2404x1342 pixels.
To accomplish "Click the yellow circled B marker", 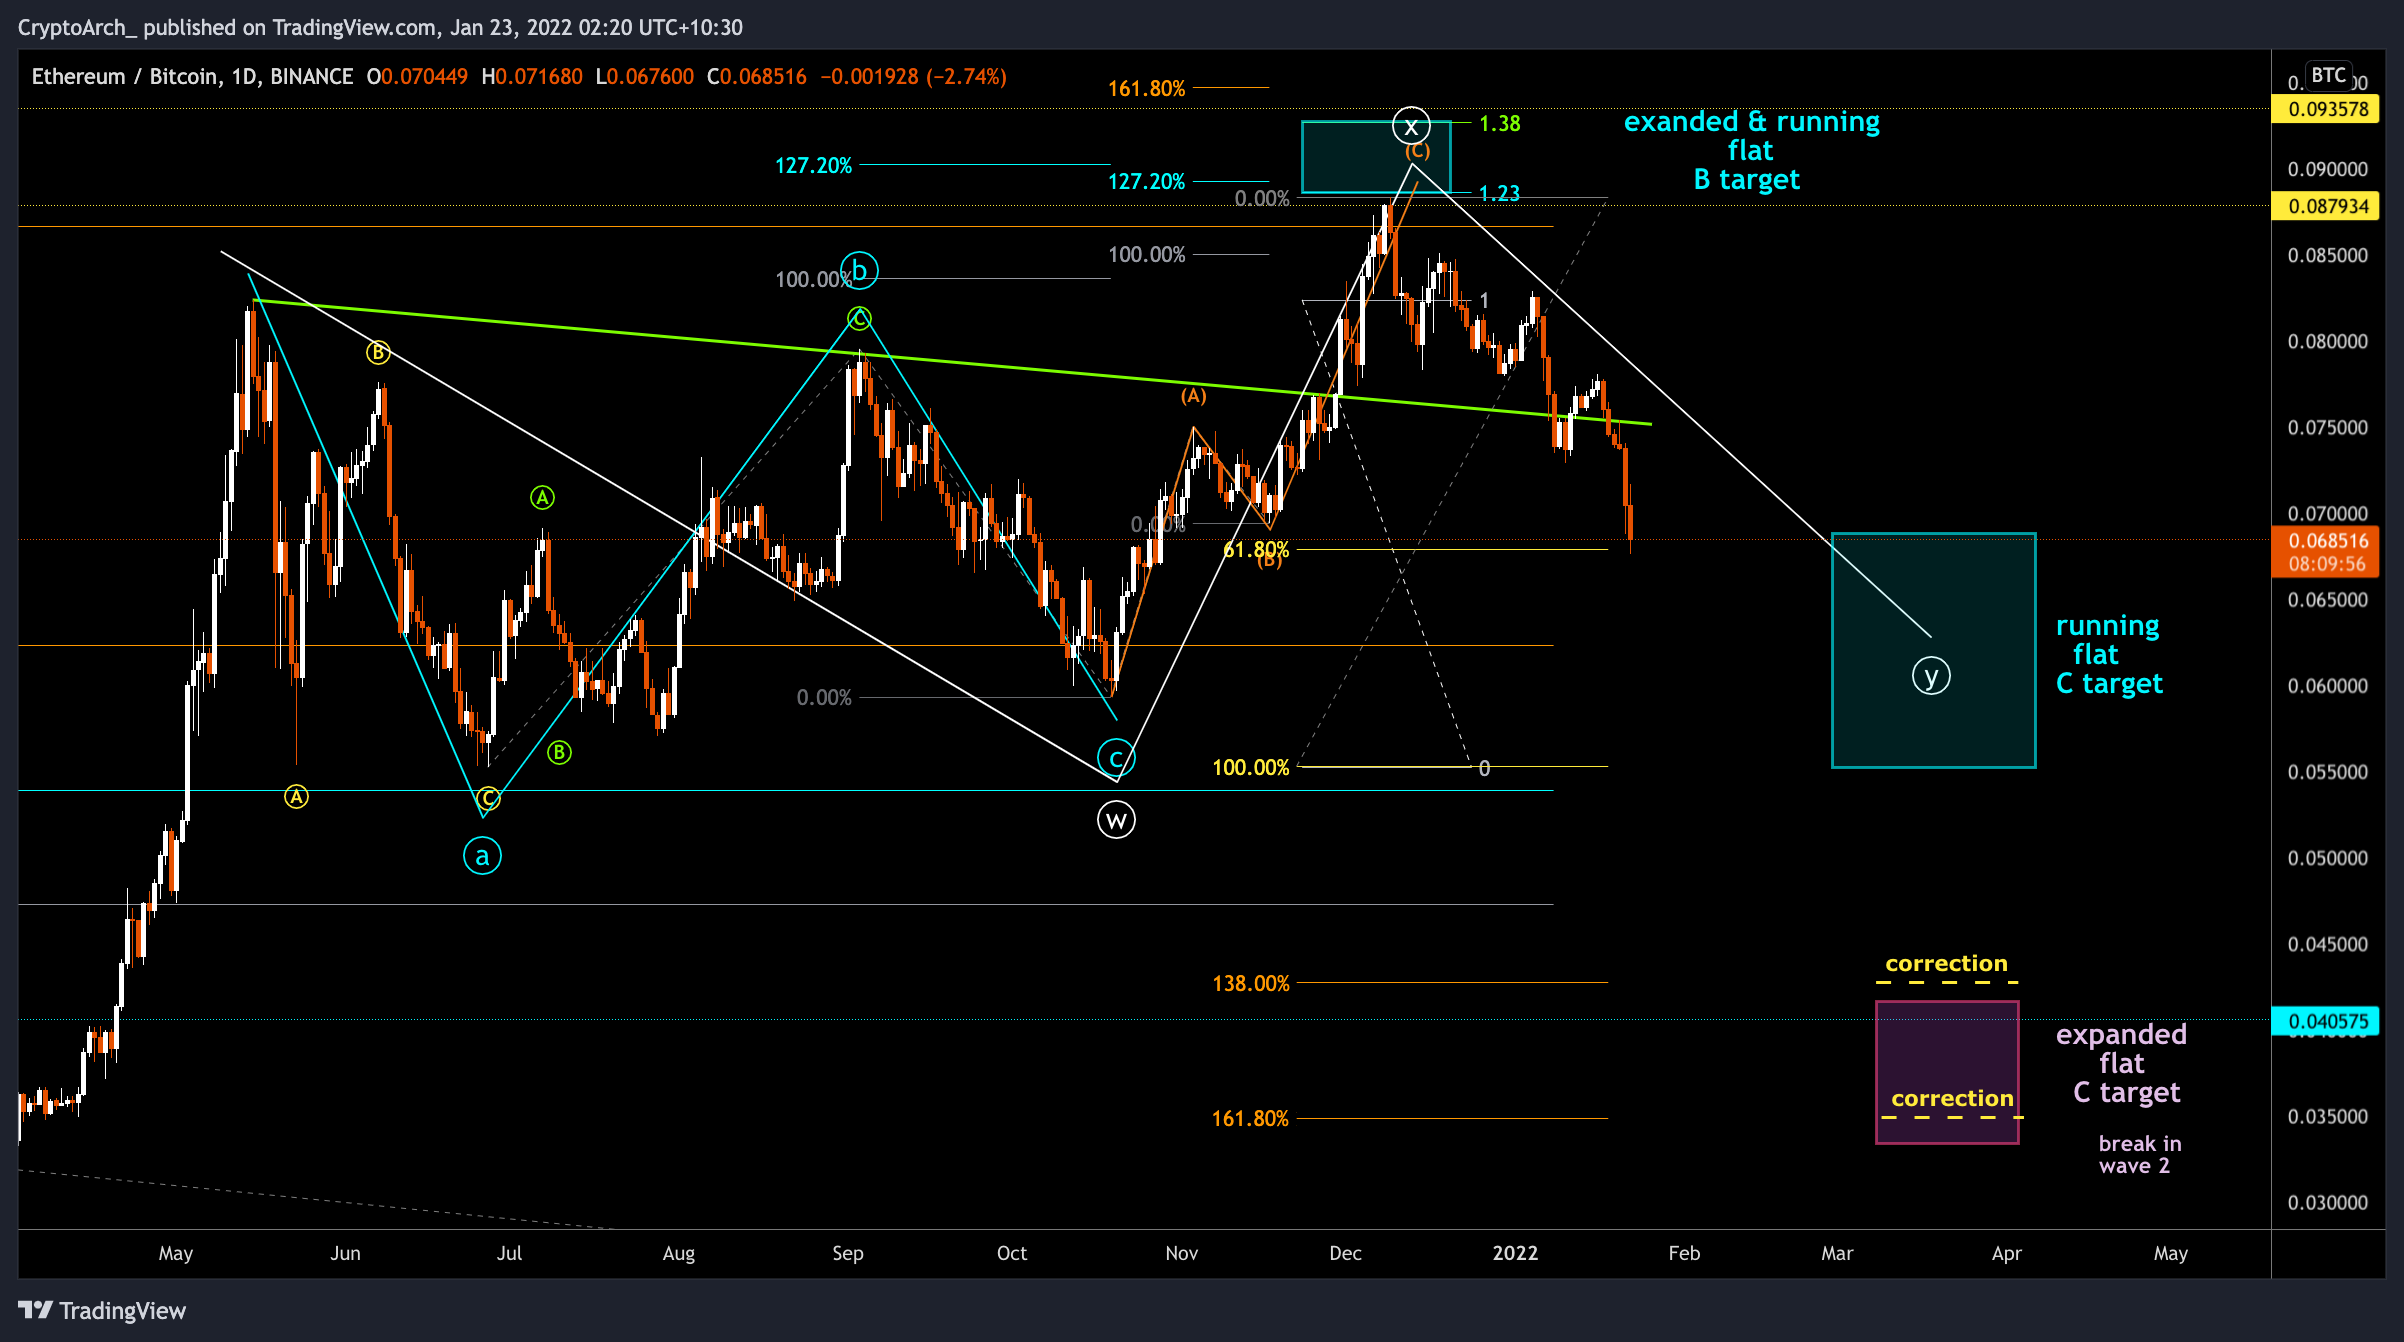I will coord(377,352).
